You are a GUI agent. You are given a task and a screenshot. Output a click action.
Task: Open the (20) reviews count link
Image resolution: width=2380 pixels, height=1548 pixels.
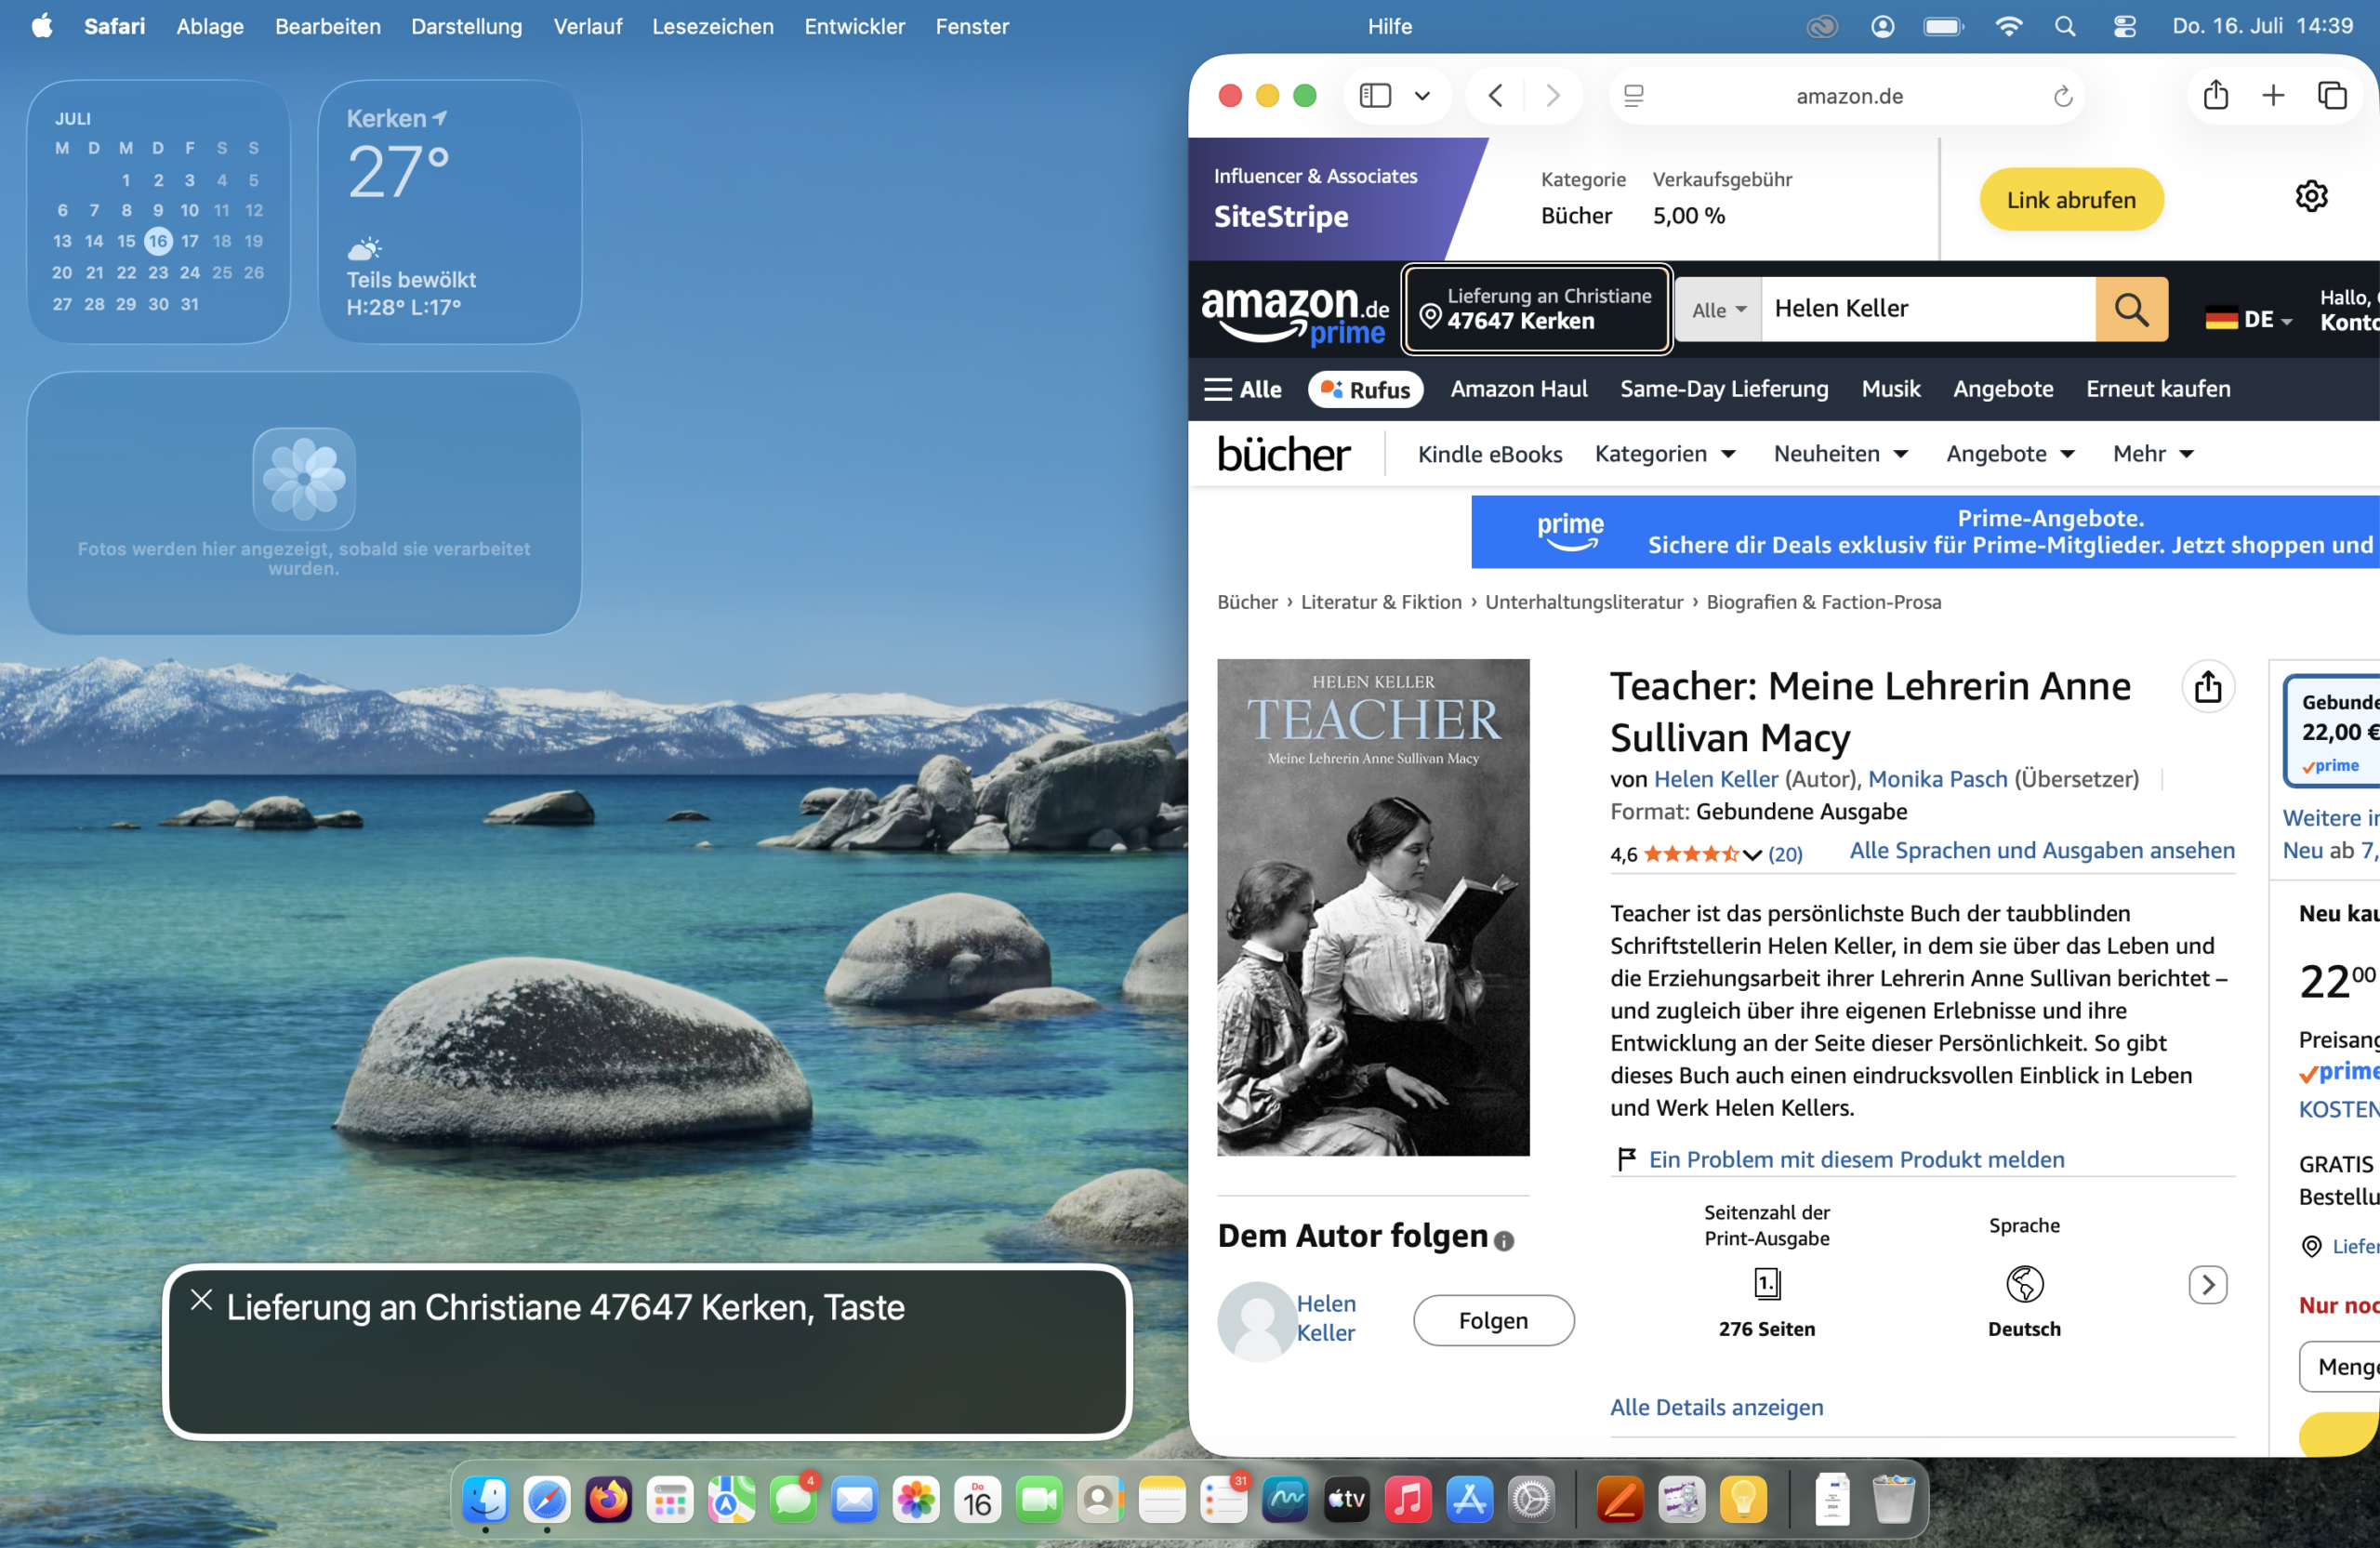pos(1785,855)
